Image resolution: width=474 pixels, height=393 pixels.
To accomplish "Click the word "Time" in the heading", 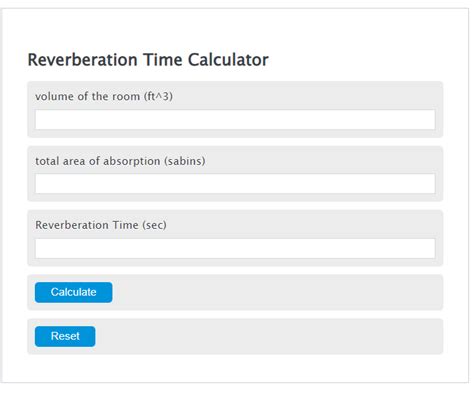I will point(163,60).
